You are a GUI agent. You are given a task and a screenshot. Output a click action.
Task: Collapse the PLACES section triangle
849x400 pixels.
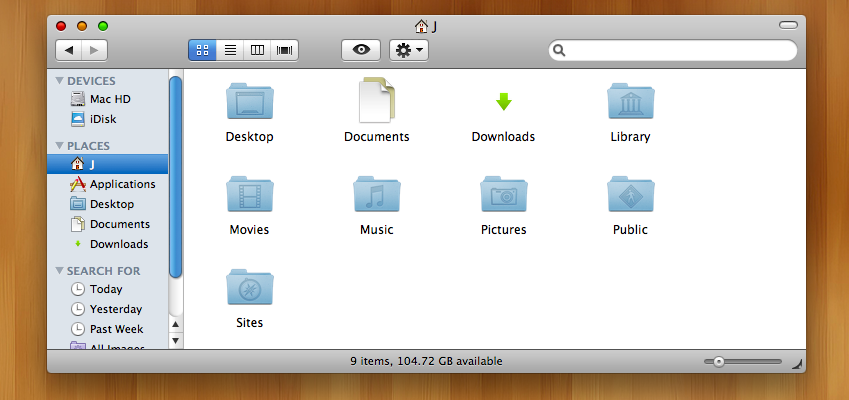(60, 146)
